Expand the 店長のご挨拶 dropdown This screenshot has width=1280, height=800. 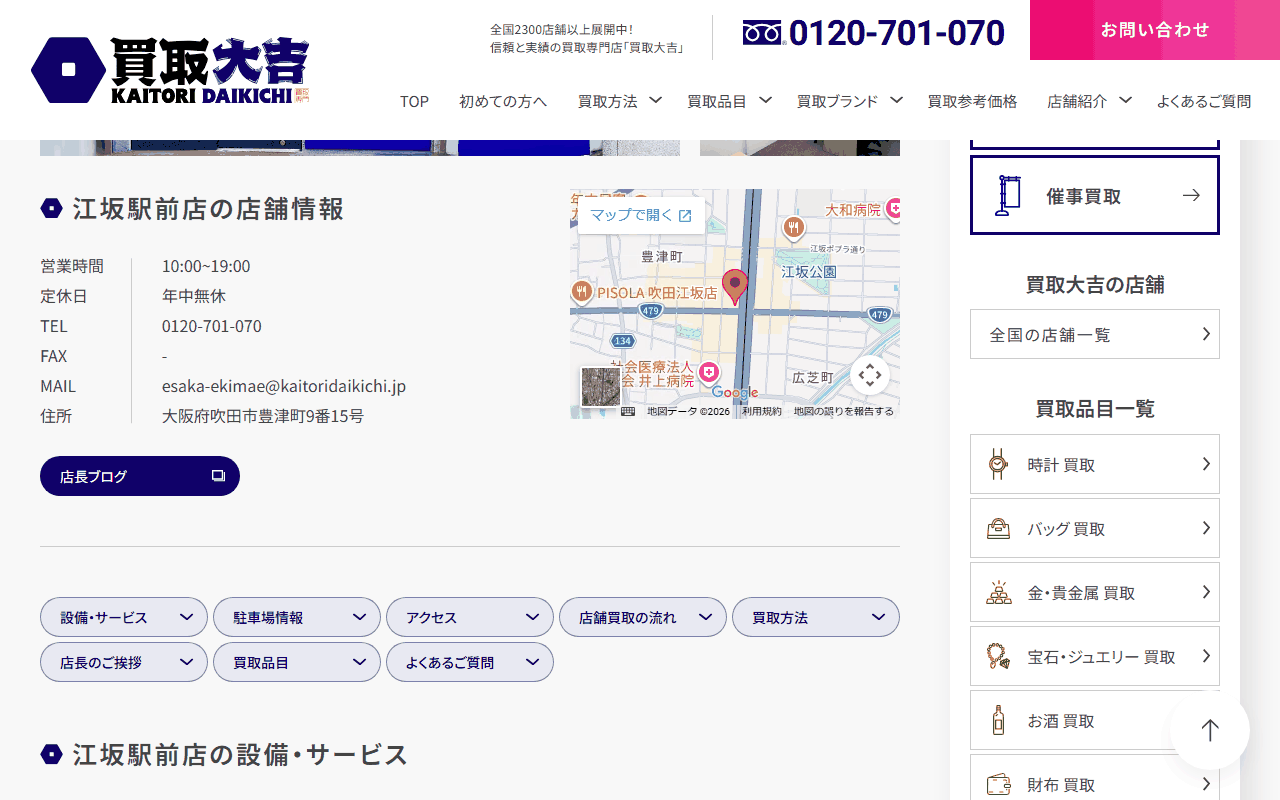click(x=124, y=662)
